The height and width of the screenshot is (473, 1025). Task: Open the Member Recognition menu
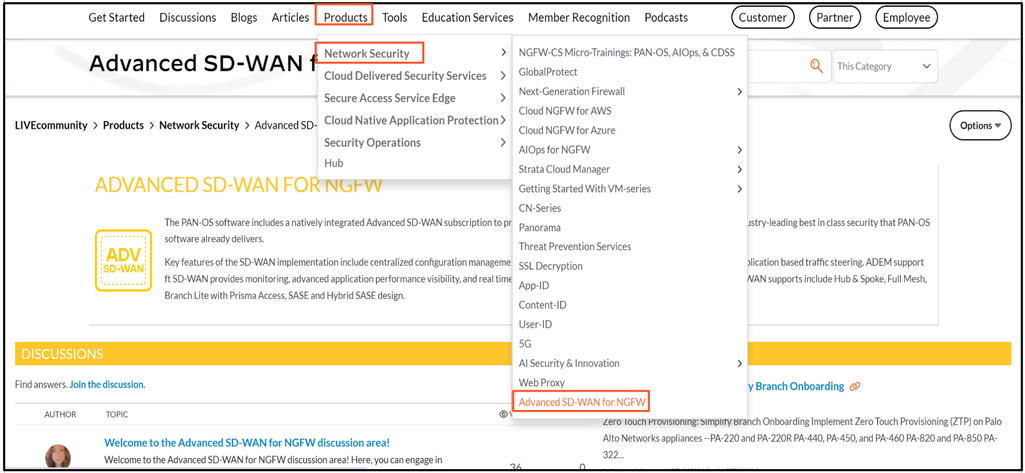579,18
